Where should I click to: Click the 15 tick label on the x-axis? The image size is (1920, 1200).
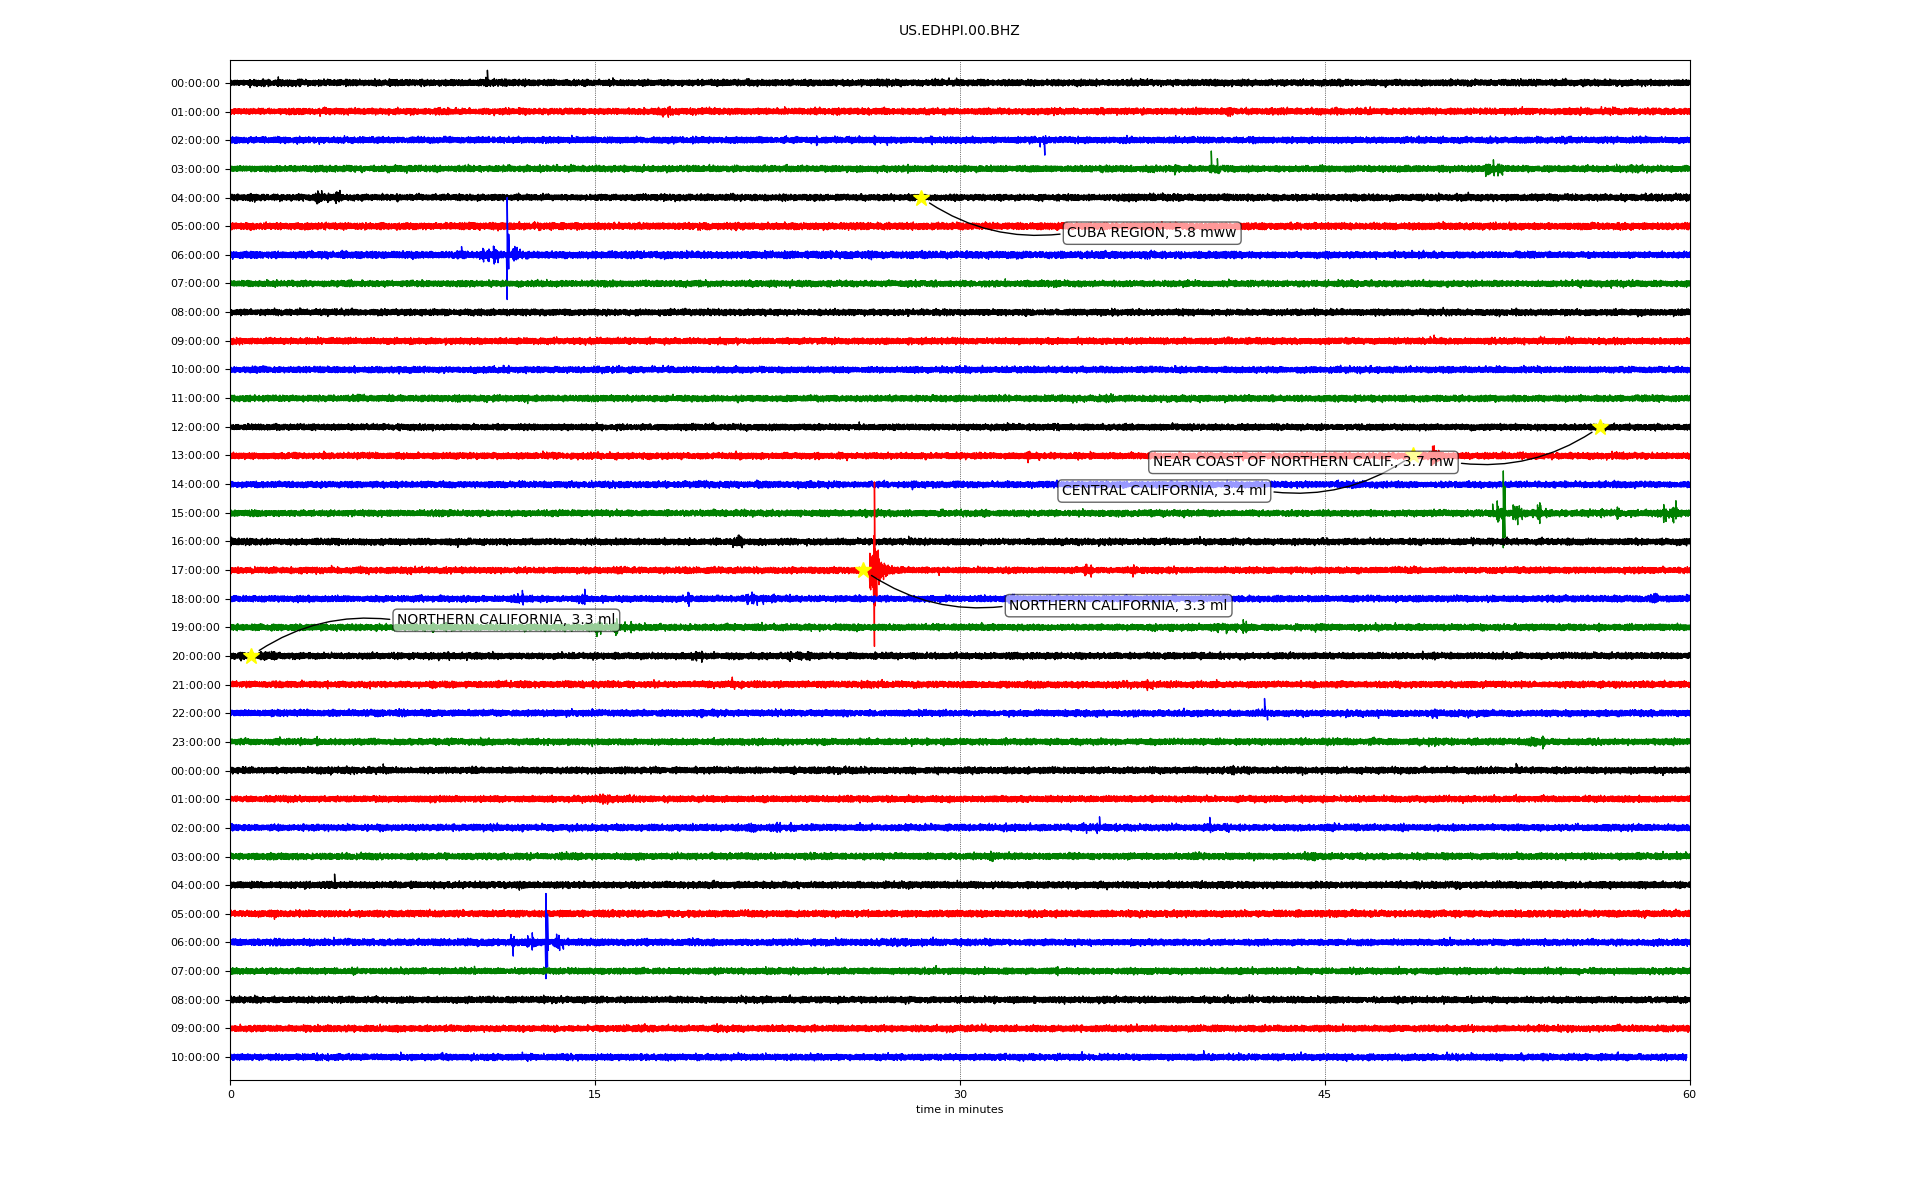(x=595, y=1094)
